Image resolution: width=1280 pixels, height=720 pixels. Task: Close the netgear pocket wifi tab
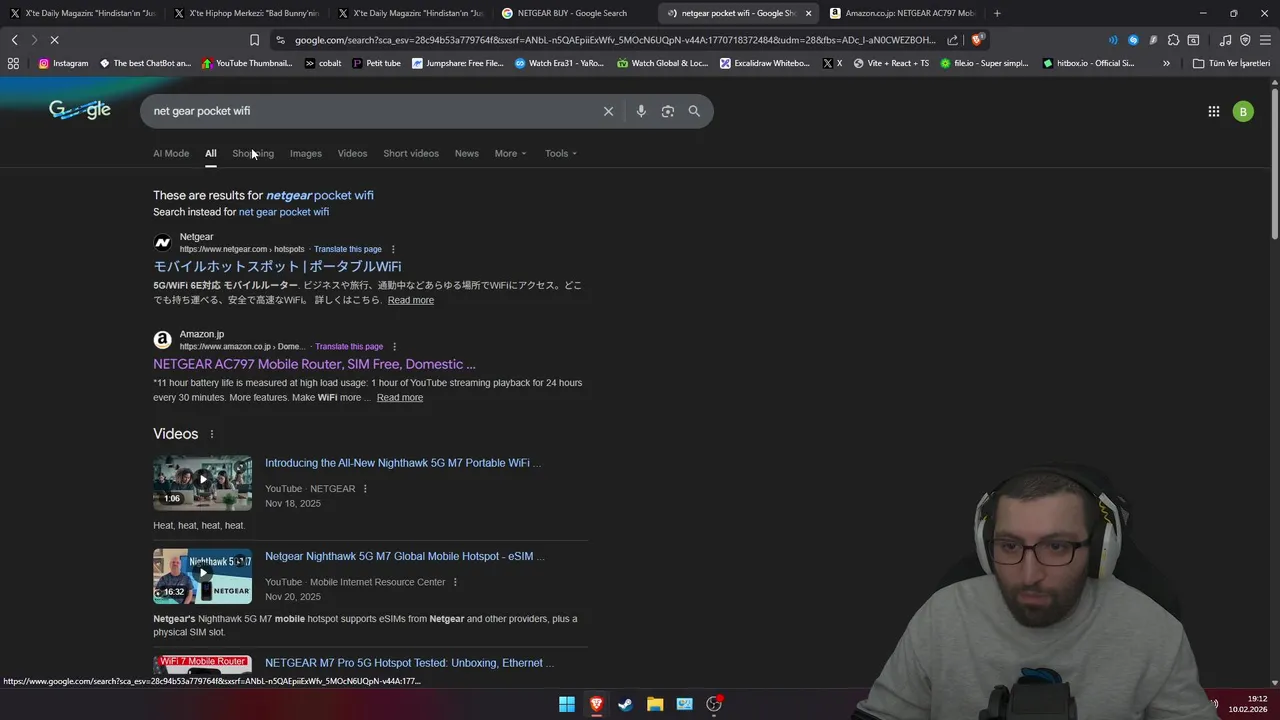pos(808,13)
